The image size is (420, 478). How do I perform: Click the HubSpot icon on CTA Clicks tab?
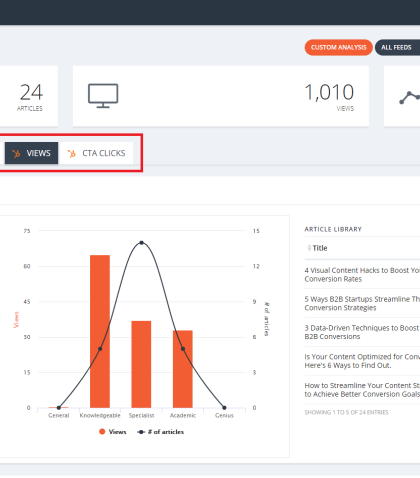click(72, 153)
